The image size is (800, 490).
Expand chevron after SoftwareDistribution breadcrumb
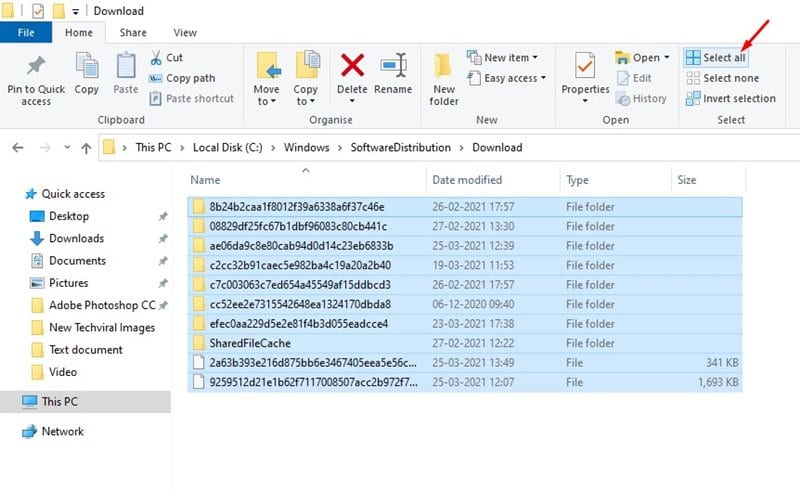pyautogui.click(x=462, y=148)
